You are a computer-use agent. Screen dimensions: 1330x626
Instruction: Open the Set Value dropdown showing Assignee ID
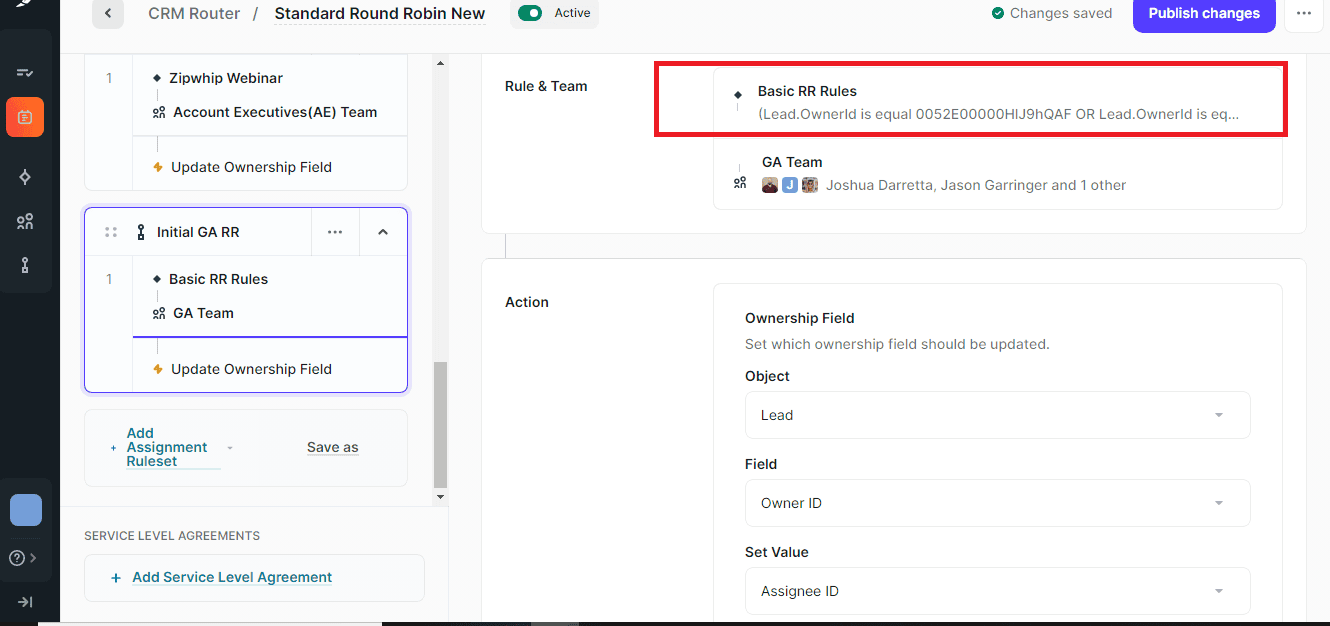997,591
